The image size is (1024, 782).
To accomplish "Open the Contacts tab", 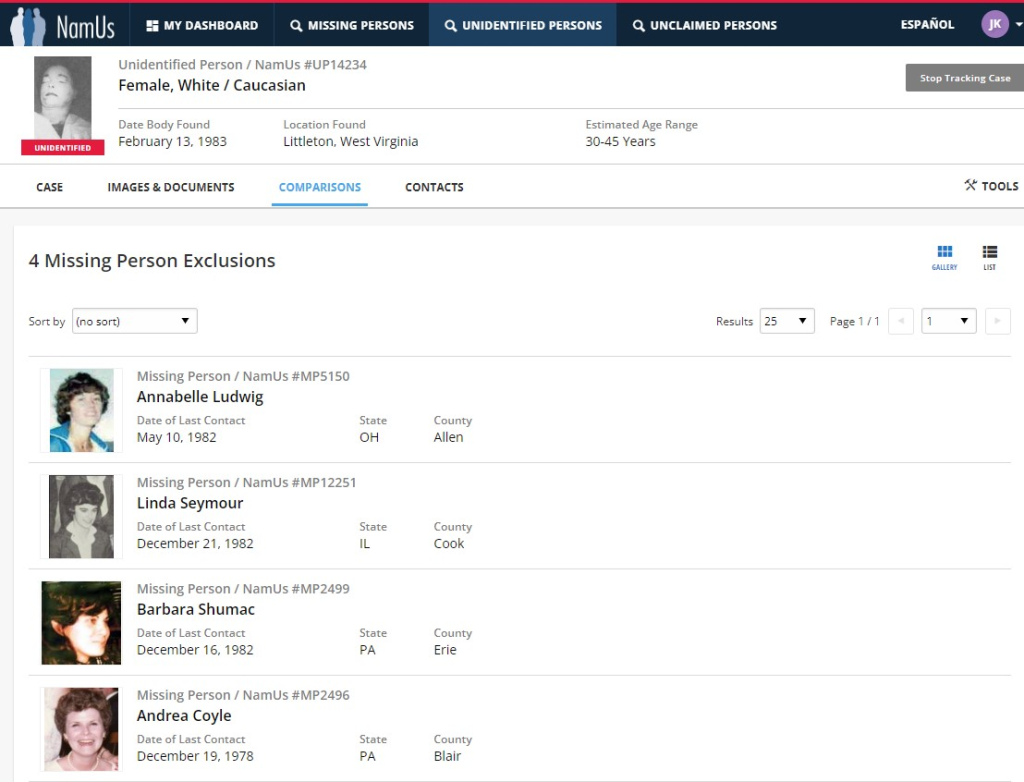I will coord(434,187).
